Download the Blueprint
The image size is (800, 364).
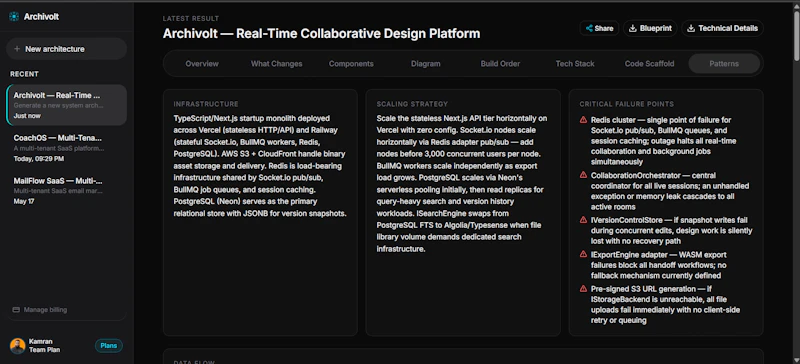click(x=650, y=29)
